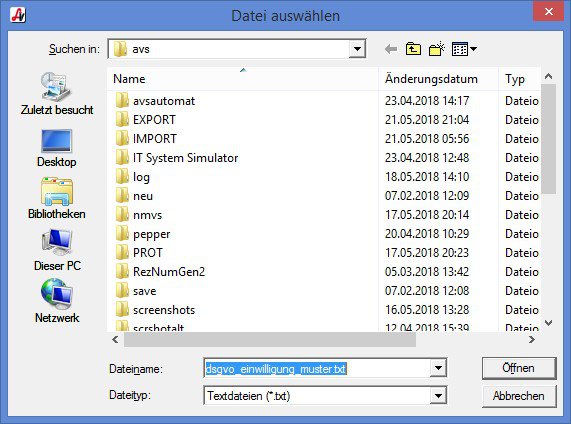This screenshot has width=571, height=424.
Task: Select the EXPORT folder icon
Action: click(122, 119)
